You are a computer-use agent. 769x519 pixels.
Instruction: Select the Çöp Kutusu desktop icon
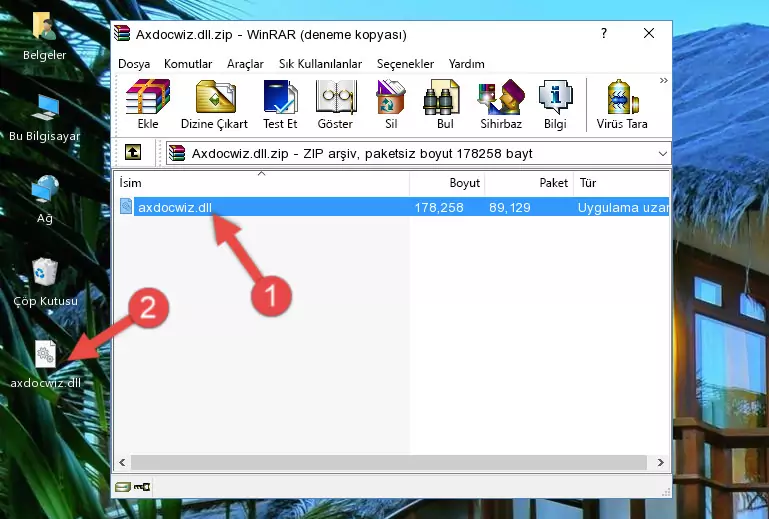[x=45, y=283]
